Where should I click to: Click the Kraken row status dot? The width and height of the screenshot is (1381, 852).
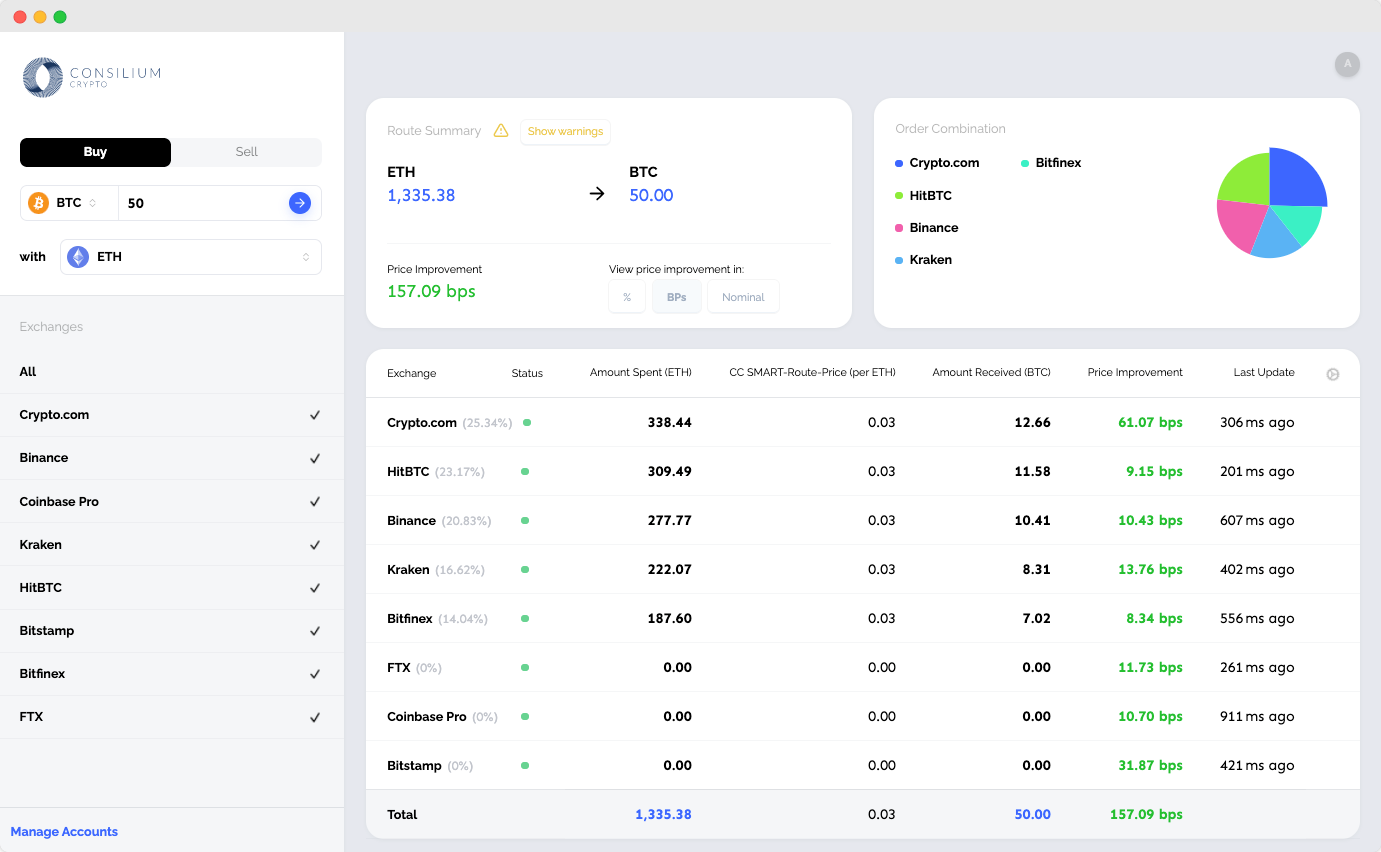525,570
